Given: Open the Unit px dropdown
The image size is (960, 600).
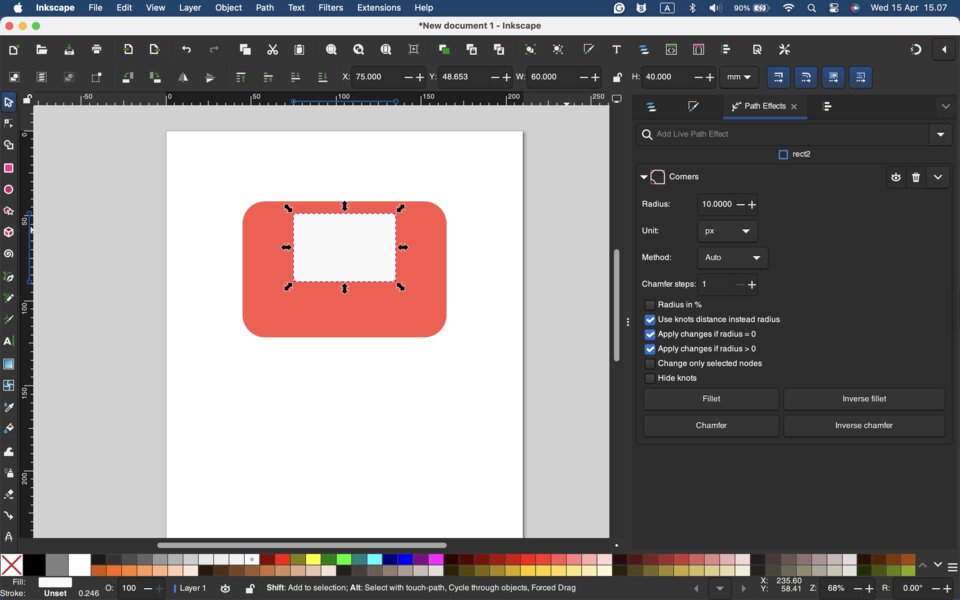Looking at the screenshot, I should click(727, 232).
